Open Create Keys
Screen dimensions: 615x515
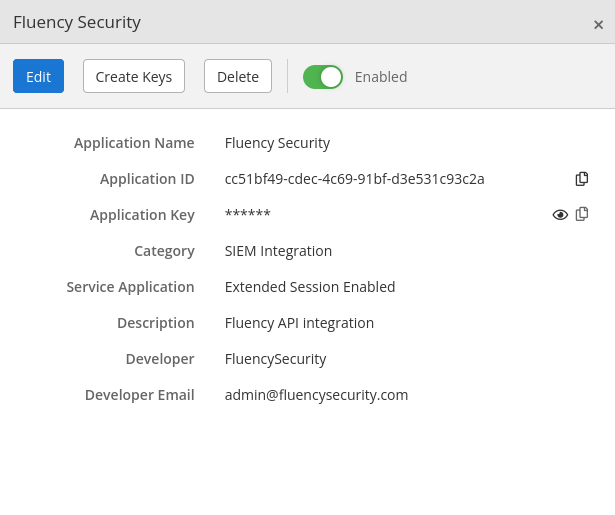134,76
